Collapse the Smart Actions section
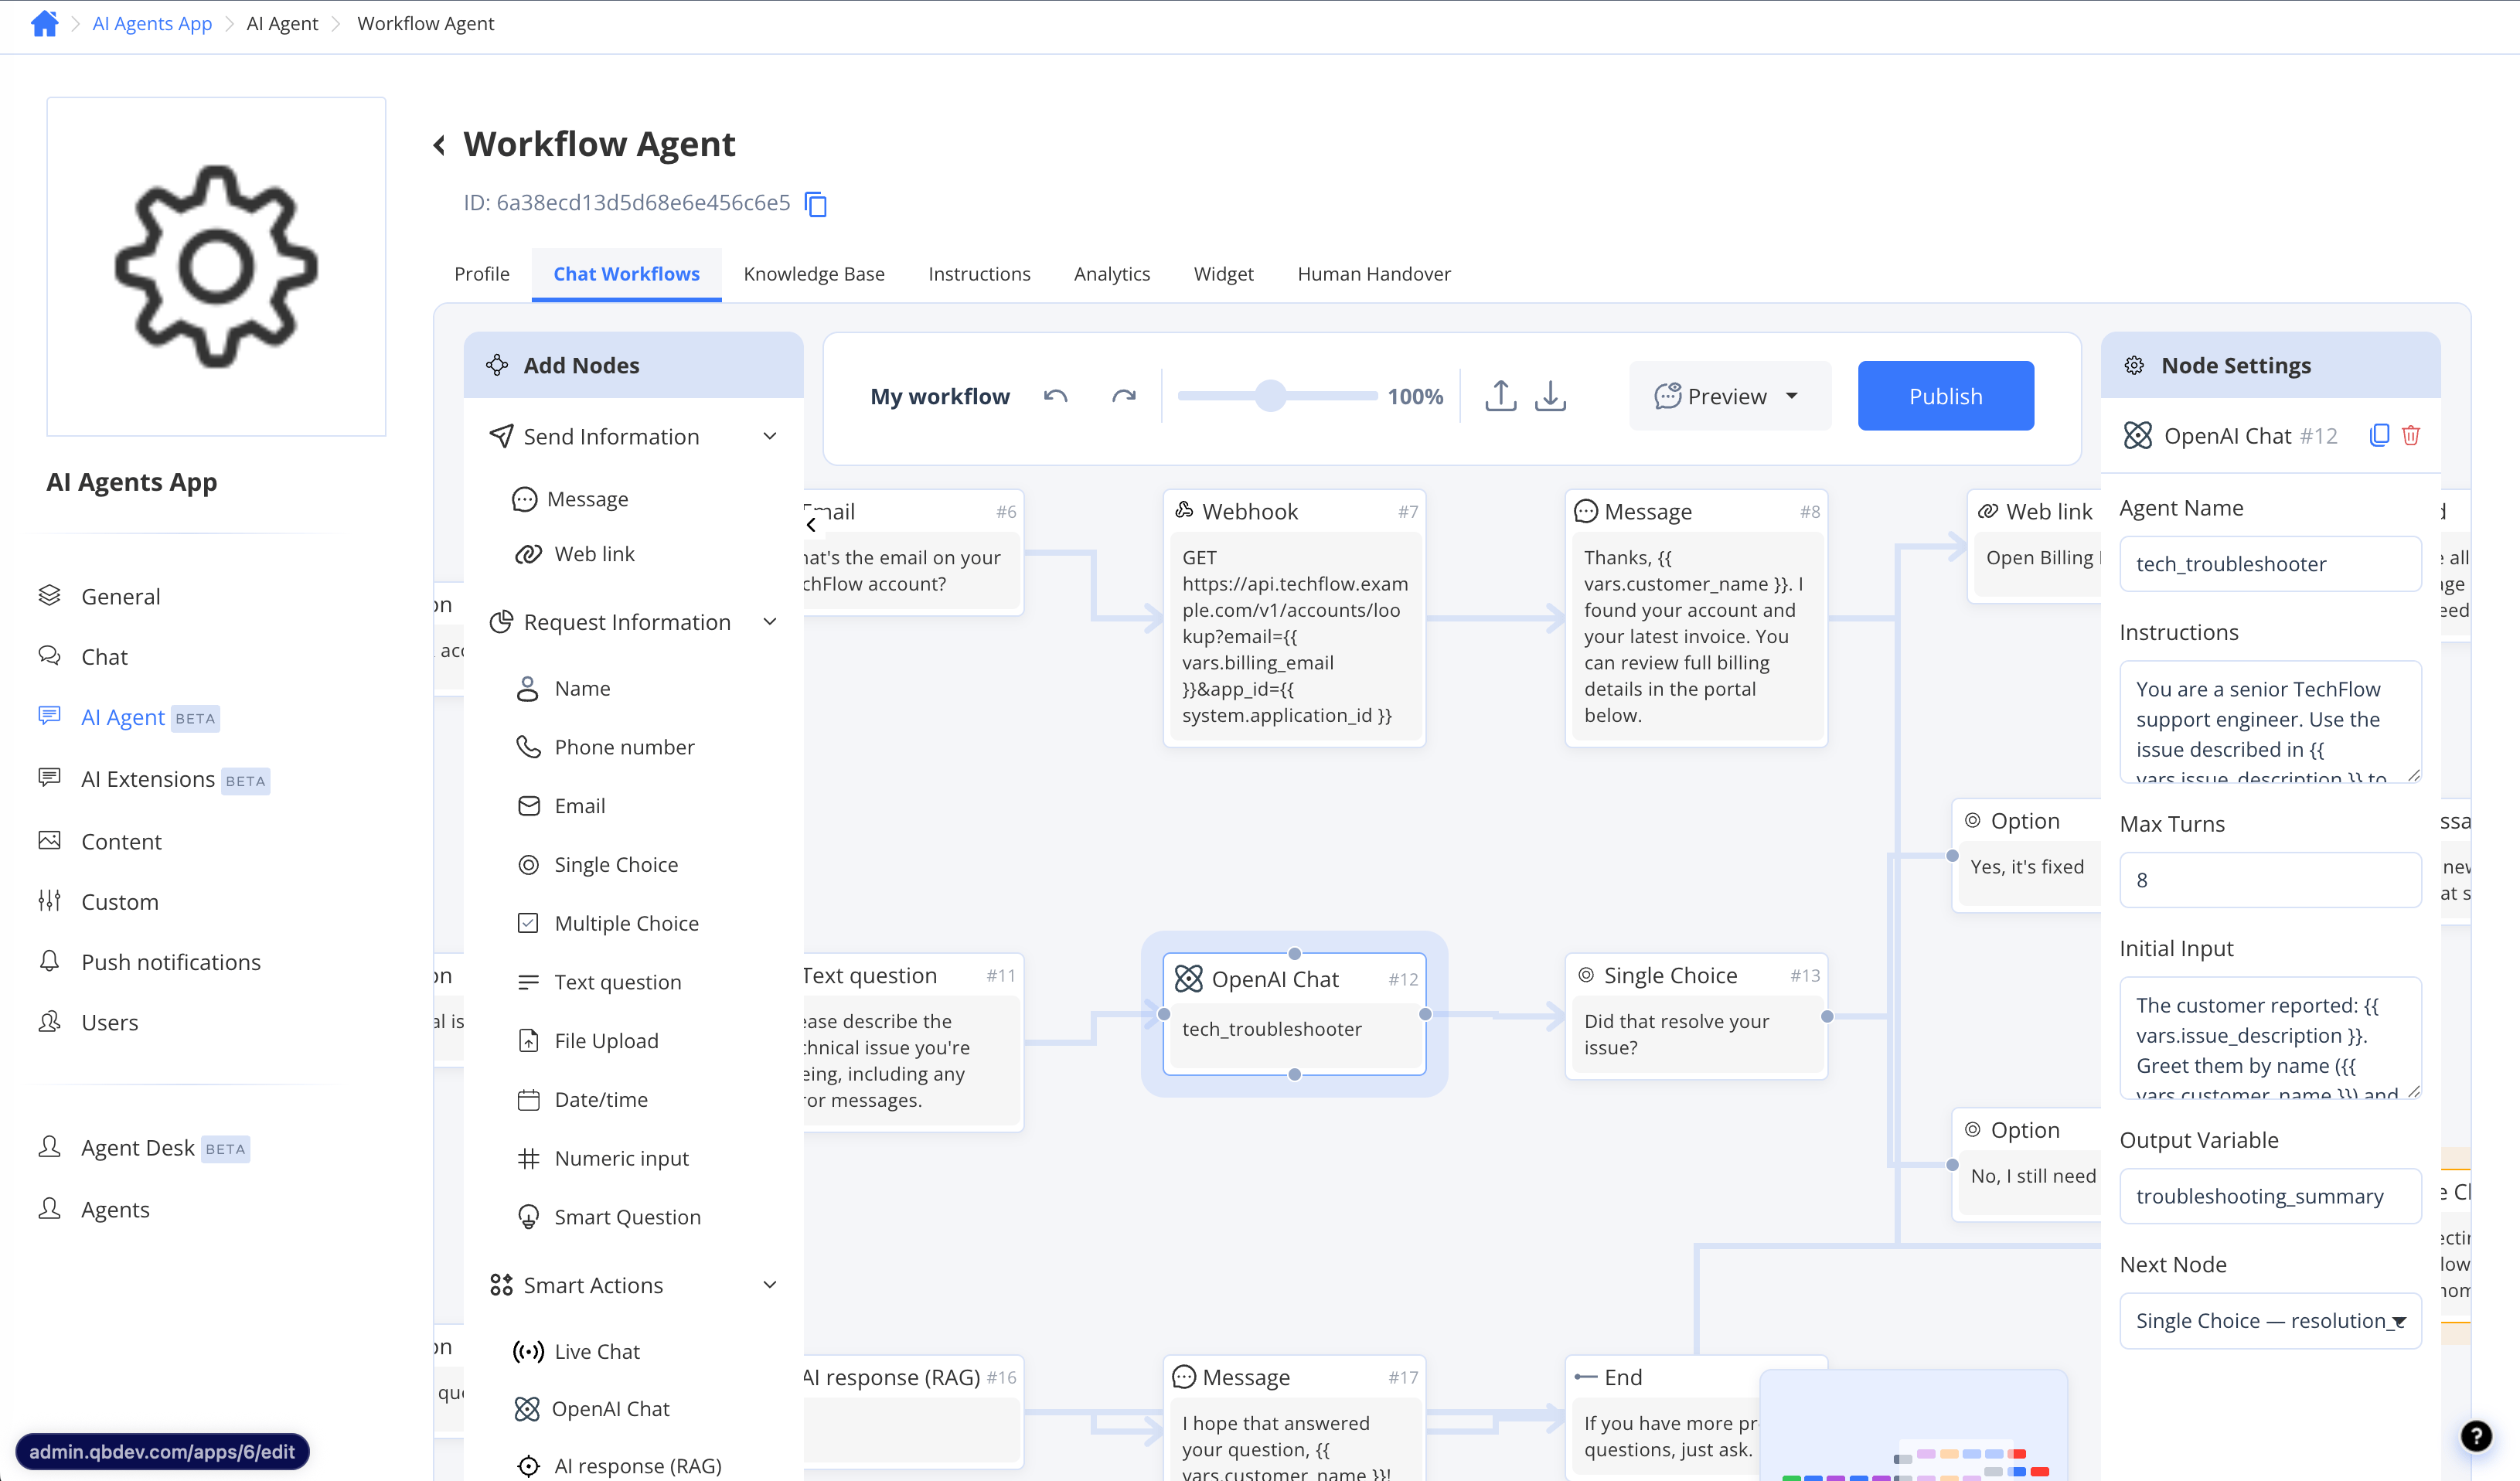This screenshot has height=1481, width=2520. click(770, 1285)
